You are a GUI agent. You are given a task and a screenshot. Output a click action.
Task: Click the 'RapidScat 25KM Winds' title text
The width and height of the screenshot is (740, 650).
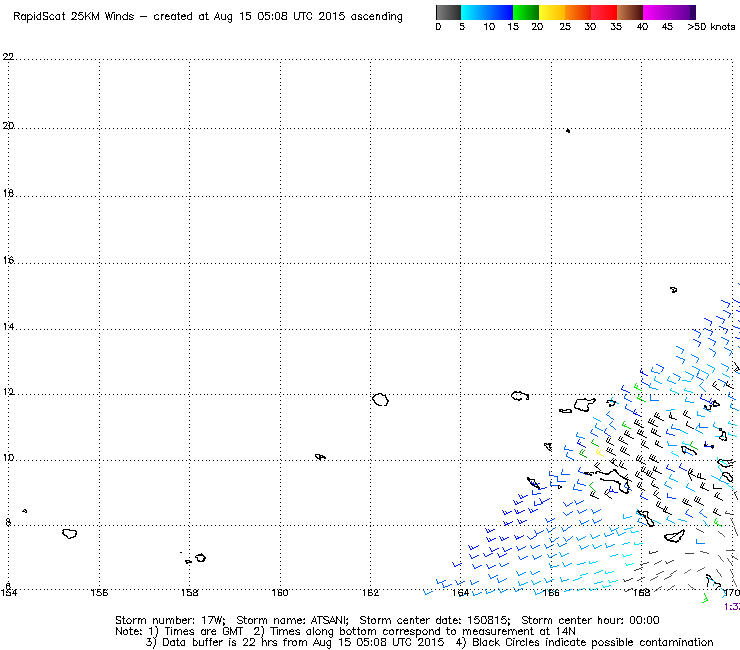click(74, 16)
